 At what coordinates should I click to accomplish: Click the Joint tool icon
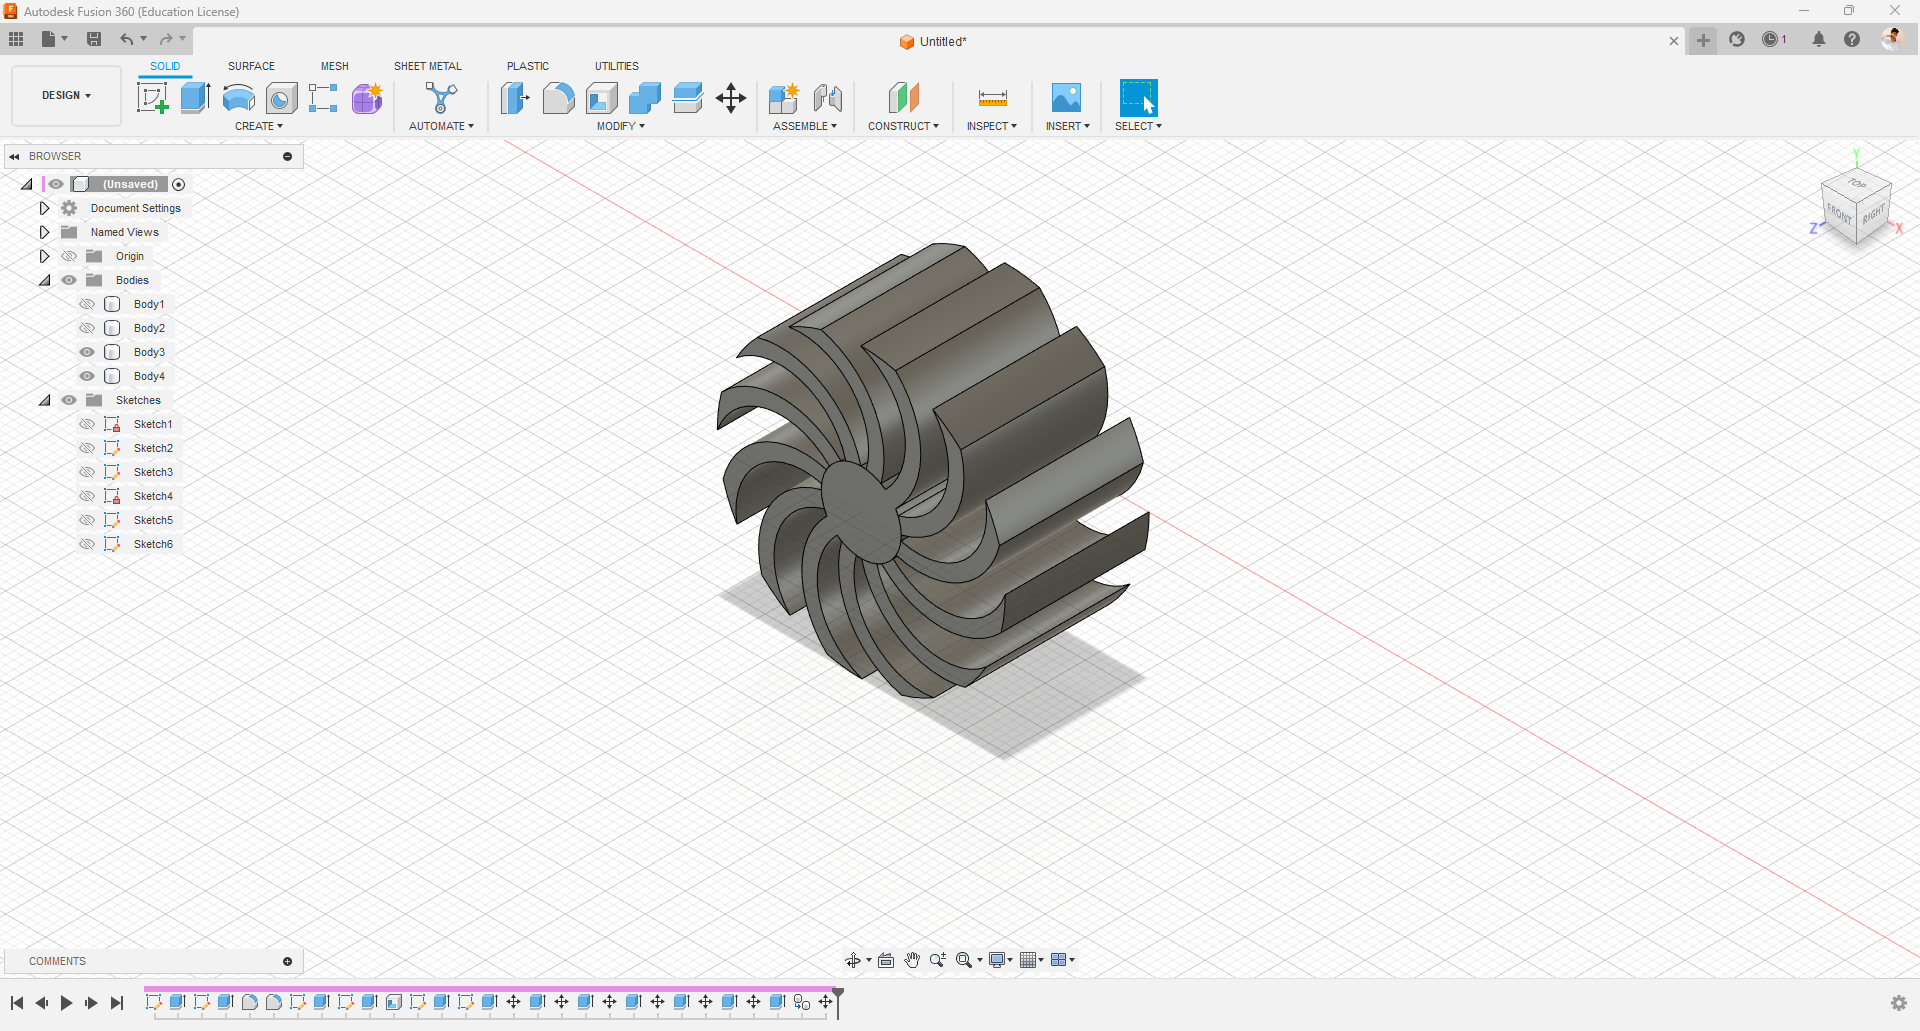(827, 98)
